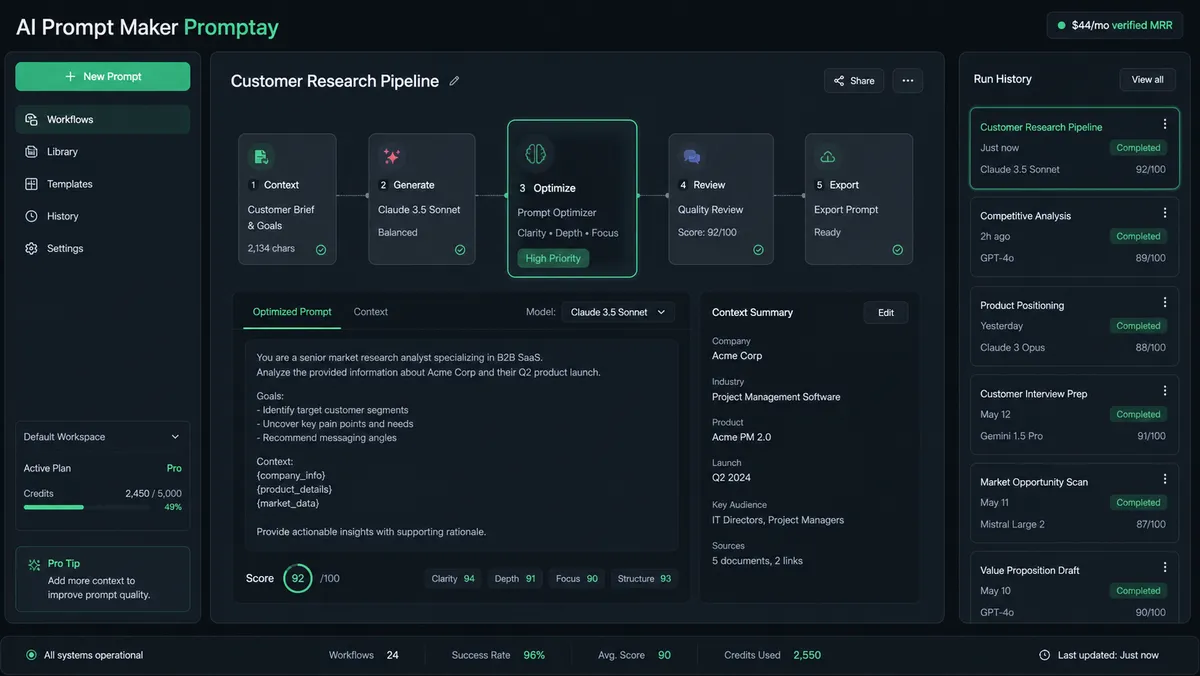Image resolution: width=1200 pixels, height=676 pixels.
Task: Switch to the Optimized Prompt tab
Action: (292, 312)
